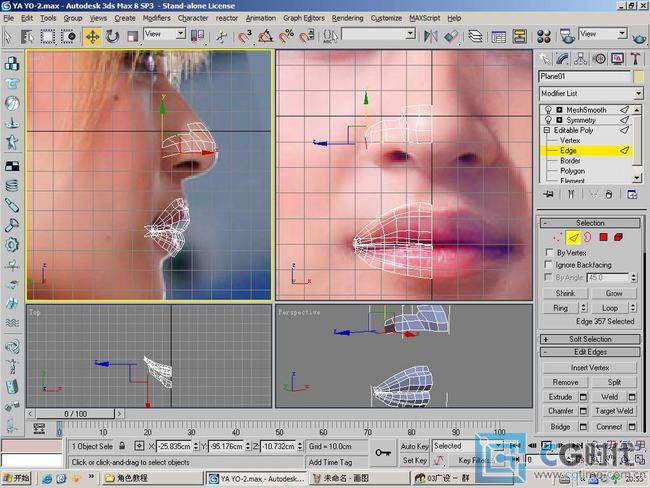Screen dimensions: 650x488
Task: Click the Remove edges button
Action: [565, 382]
